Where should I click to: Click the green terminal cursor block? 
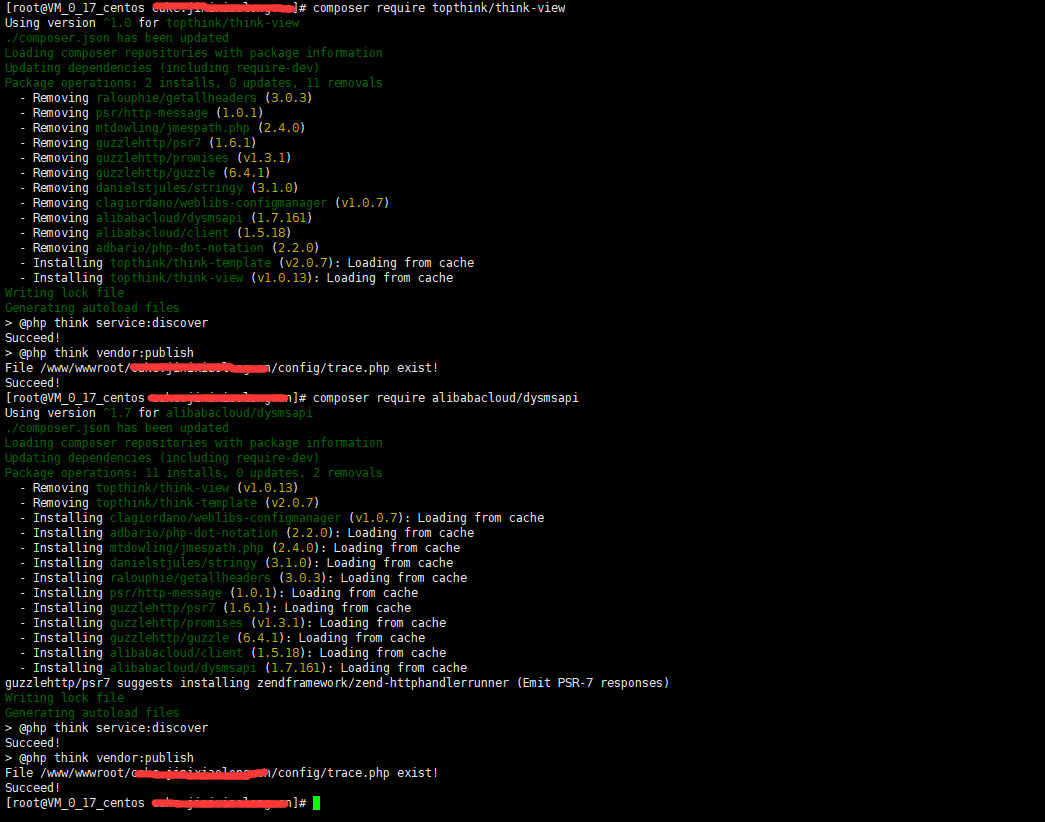tap(317, 803)
